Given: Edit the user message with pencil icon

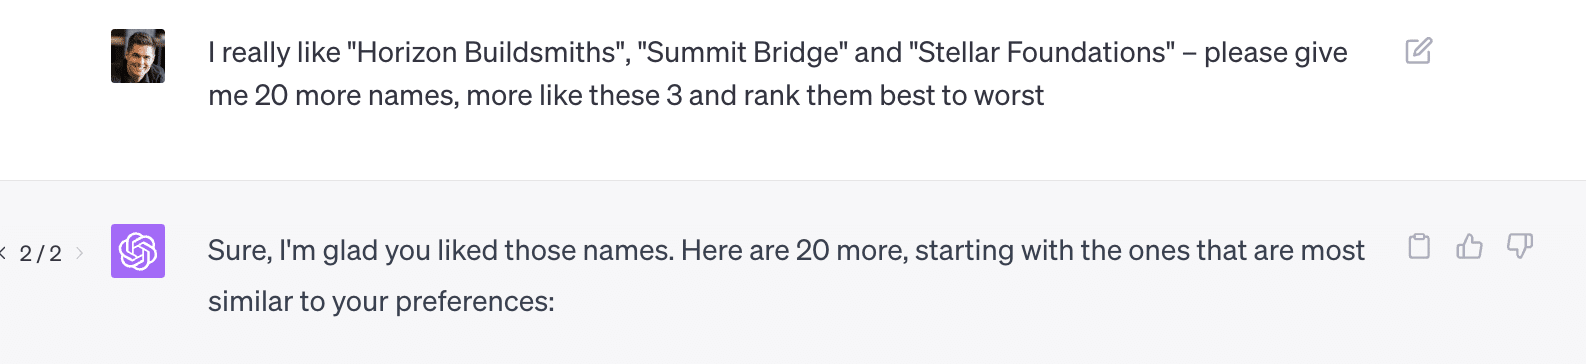Looking at the screenshot, I should (x=1419, y=51).
